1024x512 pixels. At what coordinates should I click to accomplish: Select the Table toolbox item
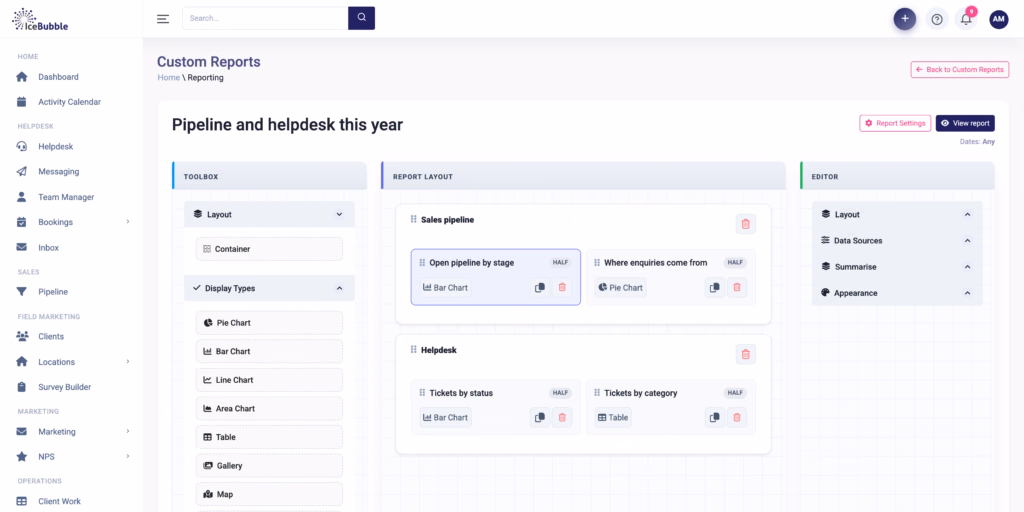269,437
